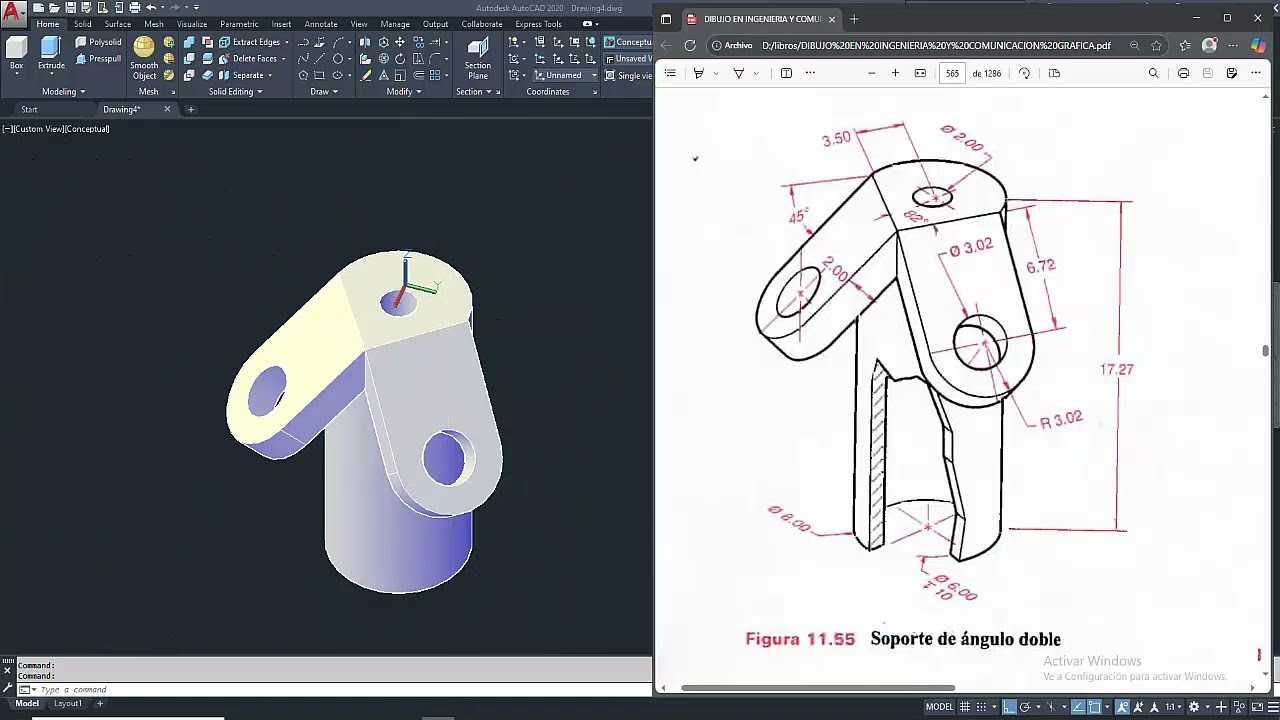Toggle 2D object snap
The width and height of the screenshot is (1280, 720).
[1095, 707]
